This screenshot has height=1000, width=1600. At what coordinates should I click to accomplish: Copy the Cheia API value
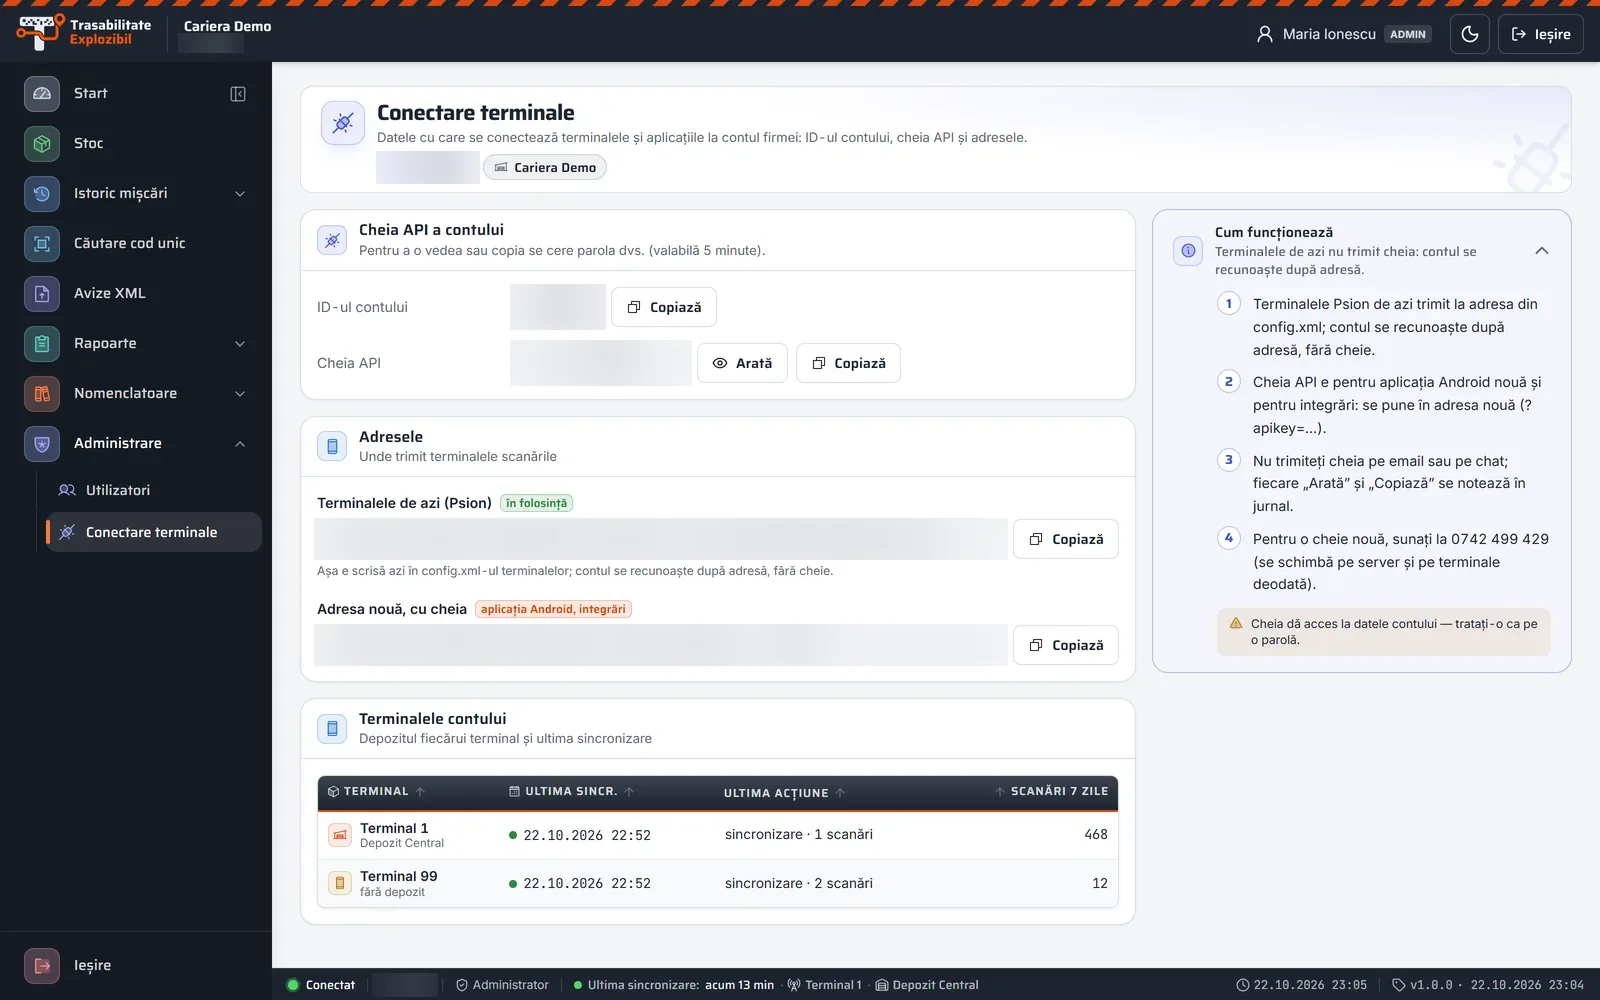point(848,363)
